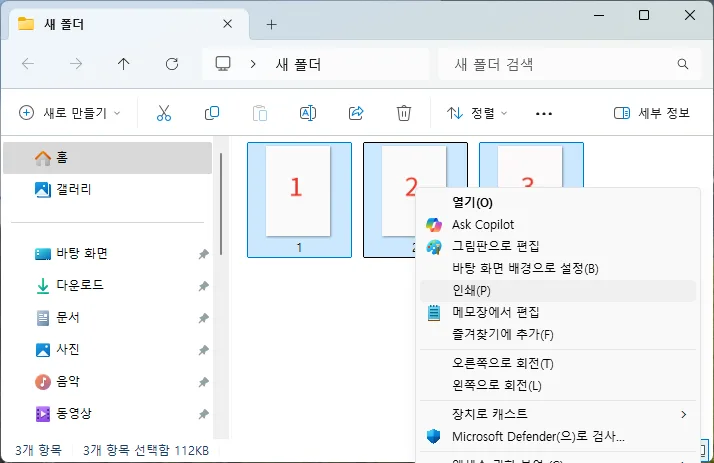The image size is (714, 463).
Task: Click 새 폴더 in the address bar
Action: (x=298, y=64)
